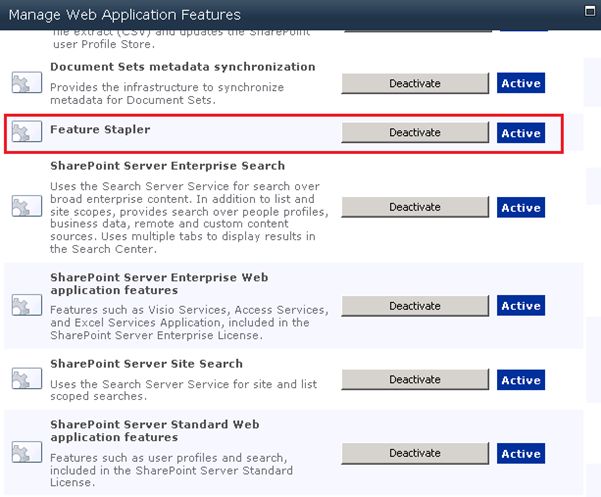This screenshot has width=601, height=497.
Task: Deactivate the Feature Stapler feature
Action: (415, 133)
